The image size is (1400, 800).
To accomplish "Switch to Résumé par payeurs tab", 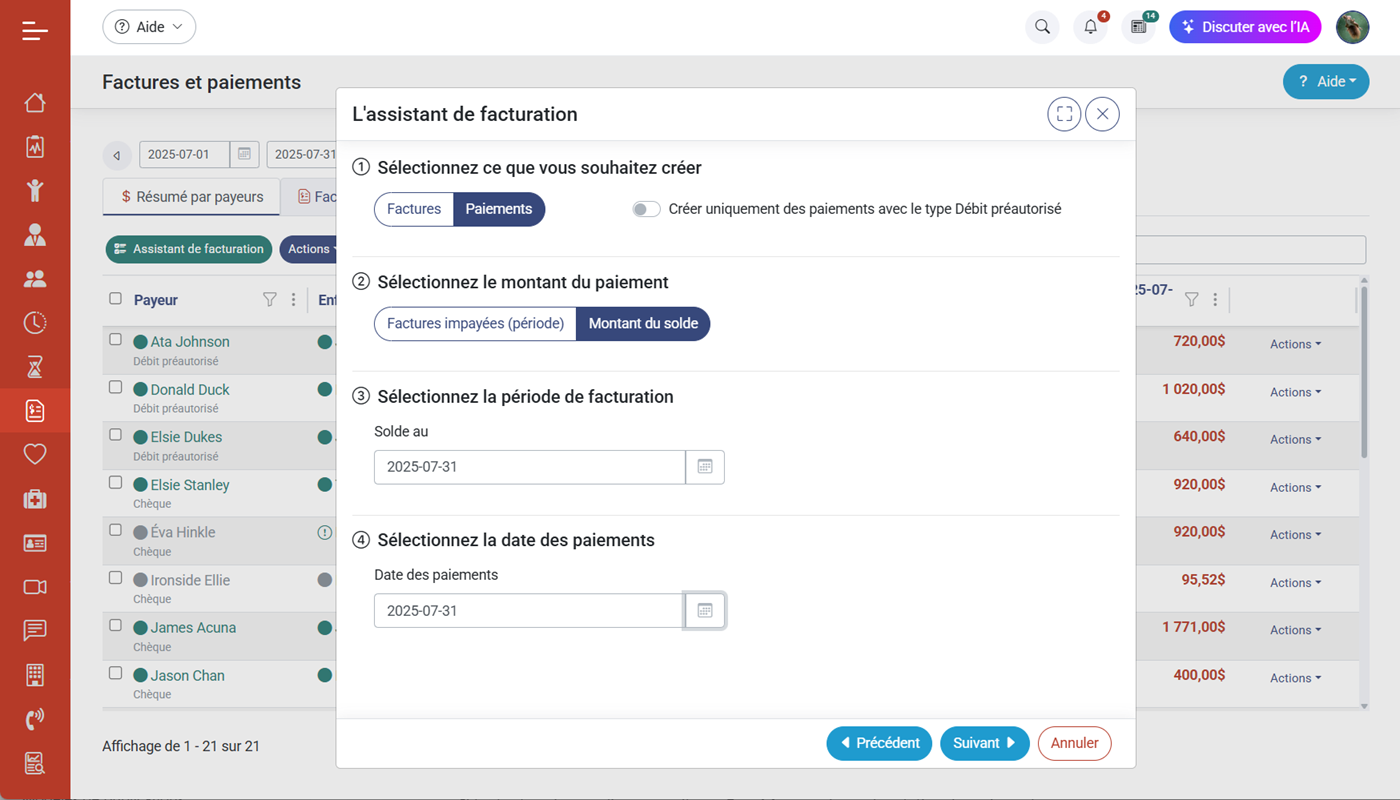I will click(192, 197).
